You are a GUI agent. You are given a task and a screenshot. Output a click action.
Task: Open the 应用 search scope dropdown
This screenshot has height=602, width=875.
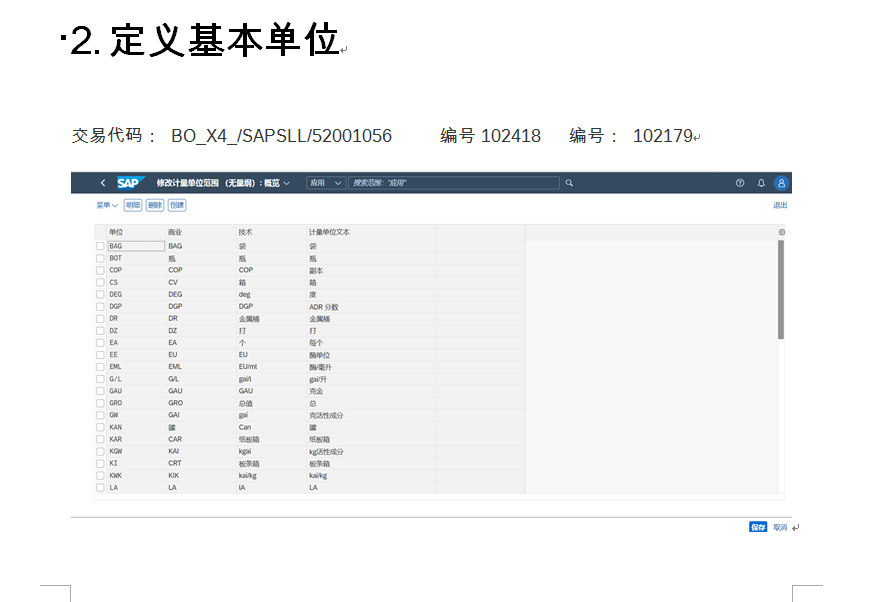[x=325, y=183]
